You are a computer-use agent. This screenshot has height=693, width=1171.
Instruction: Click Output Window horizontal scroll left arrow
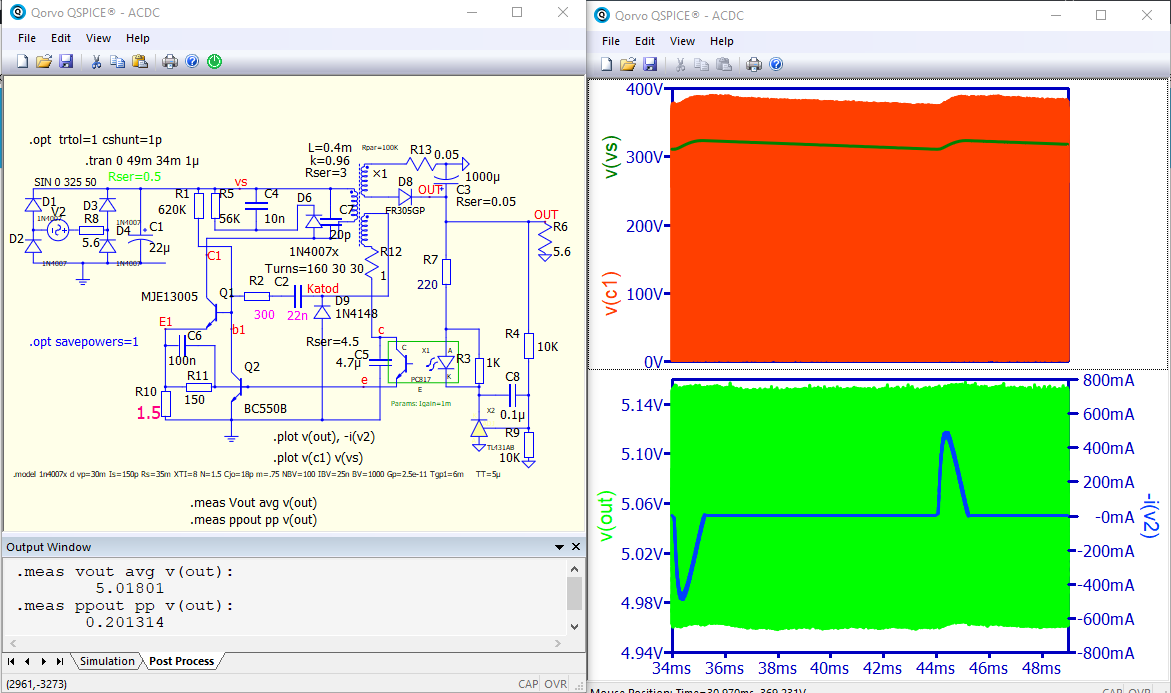13,643
